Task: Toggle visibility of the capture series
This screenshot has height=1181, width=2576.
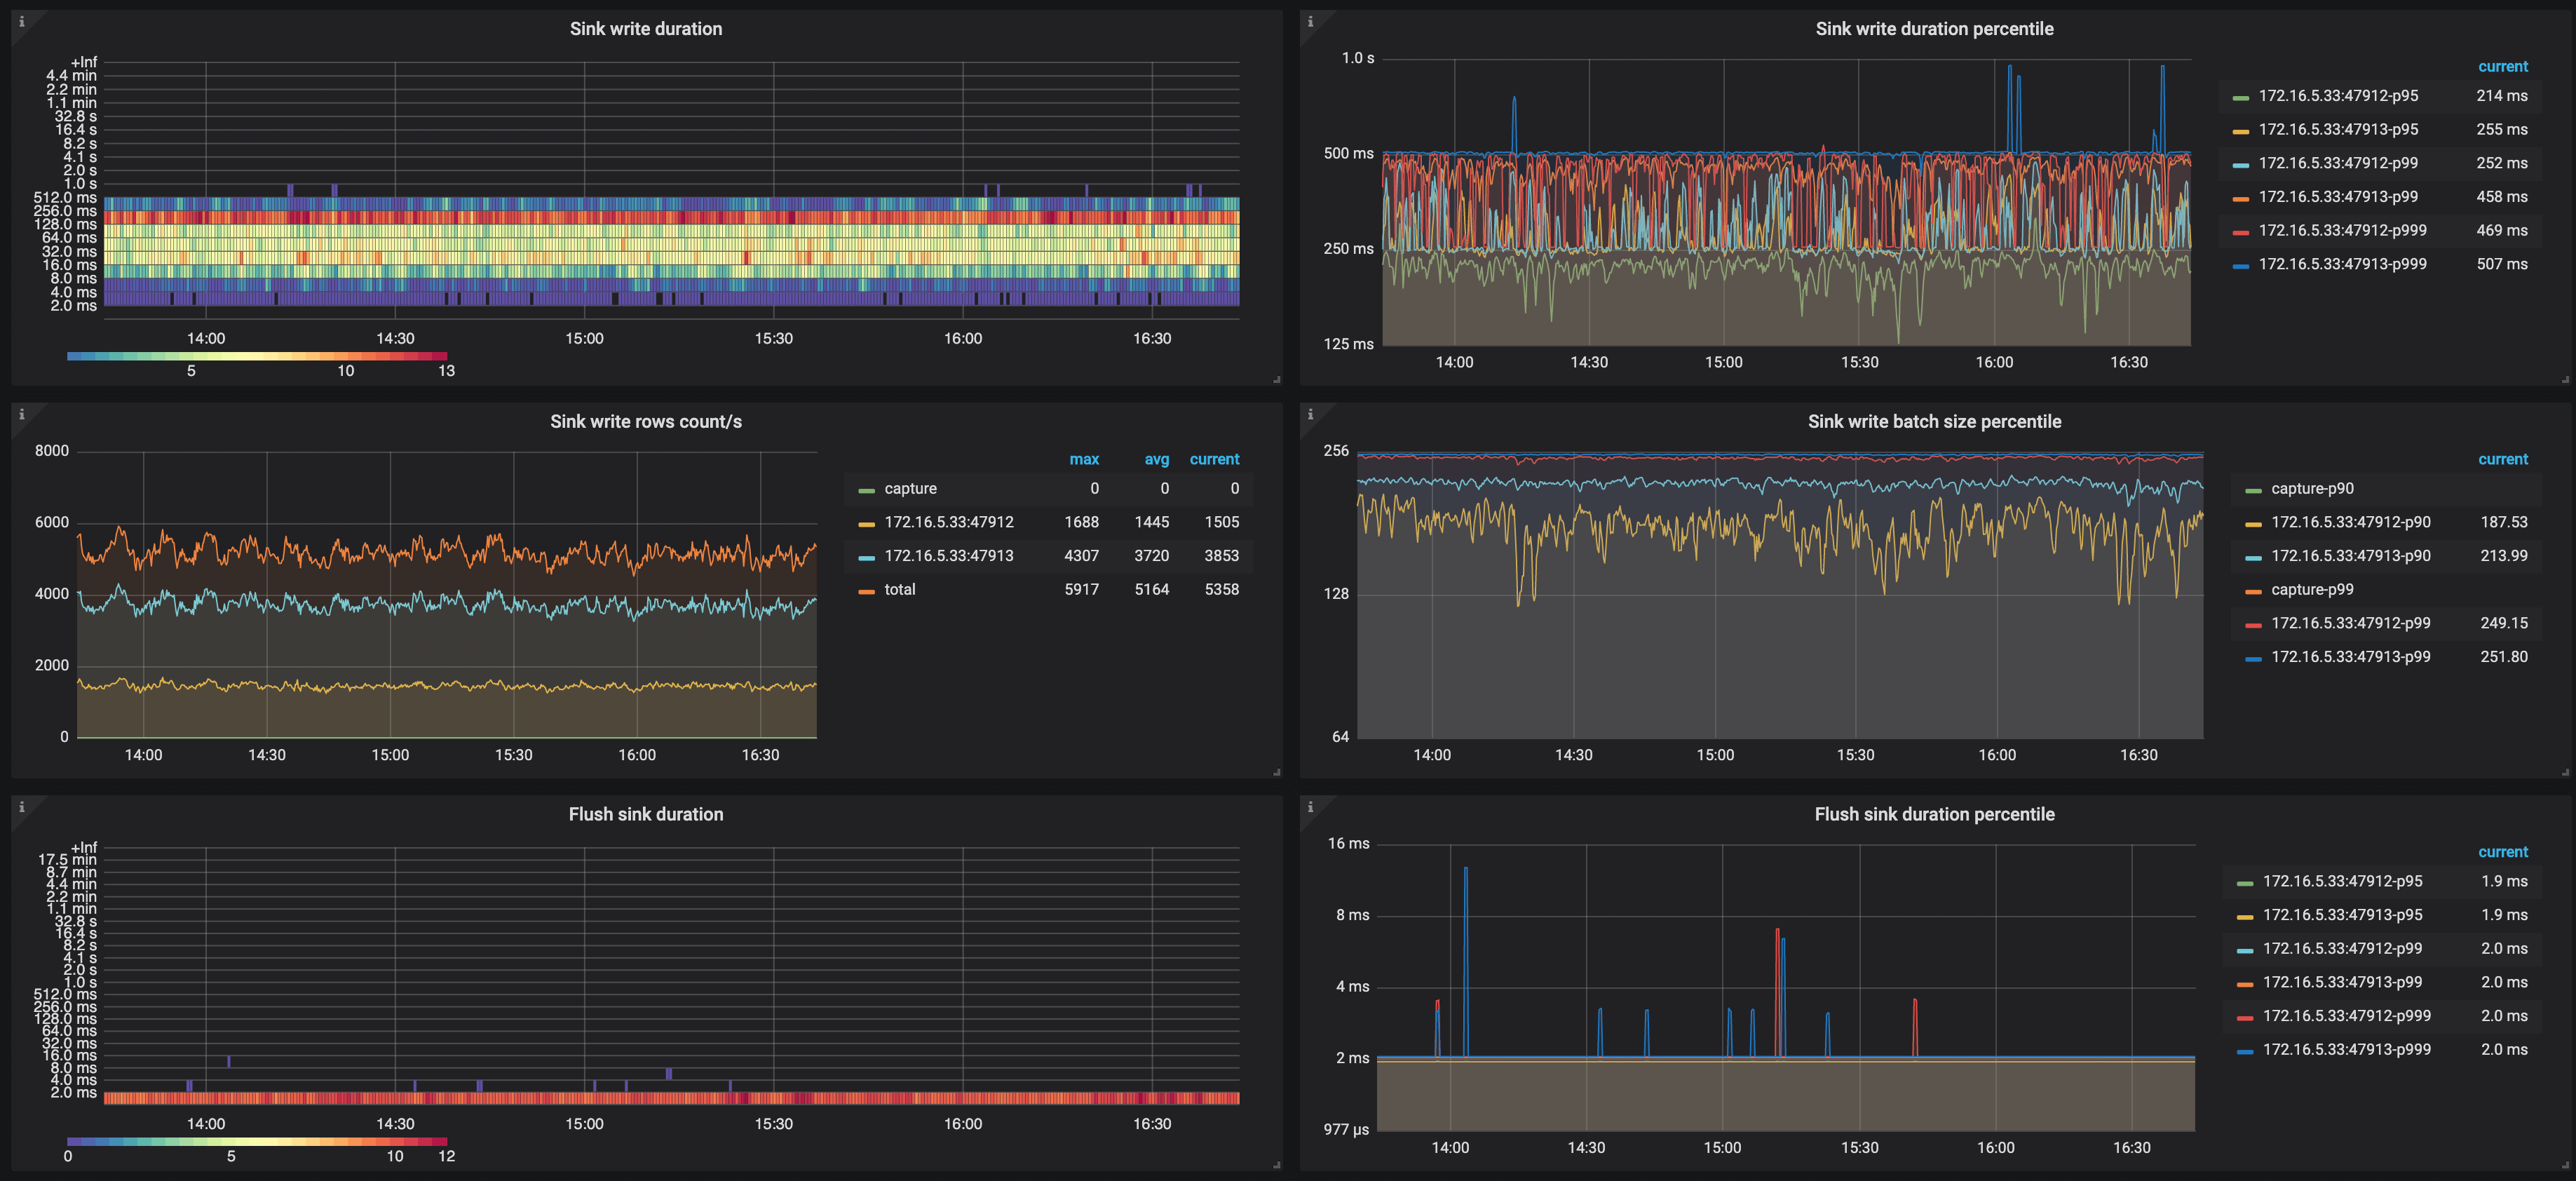Action: pos(910,488)
